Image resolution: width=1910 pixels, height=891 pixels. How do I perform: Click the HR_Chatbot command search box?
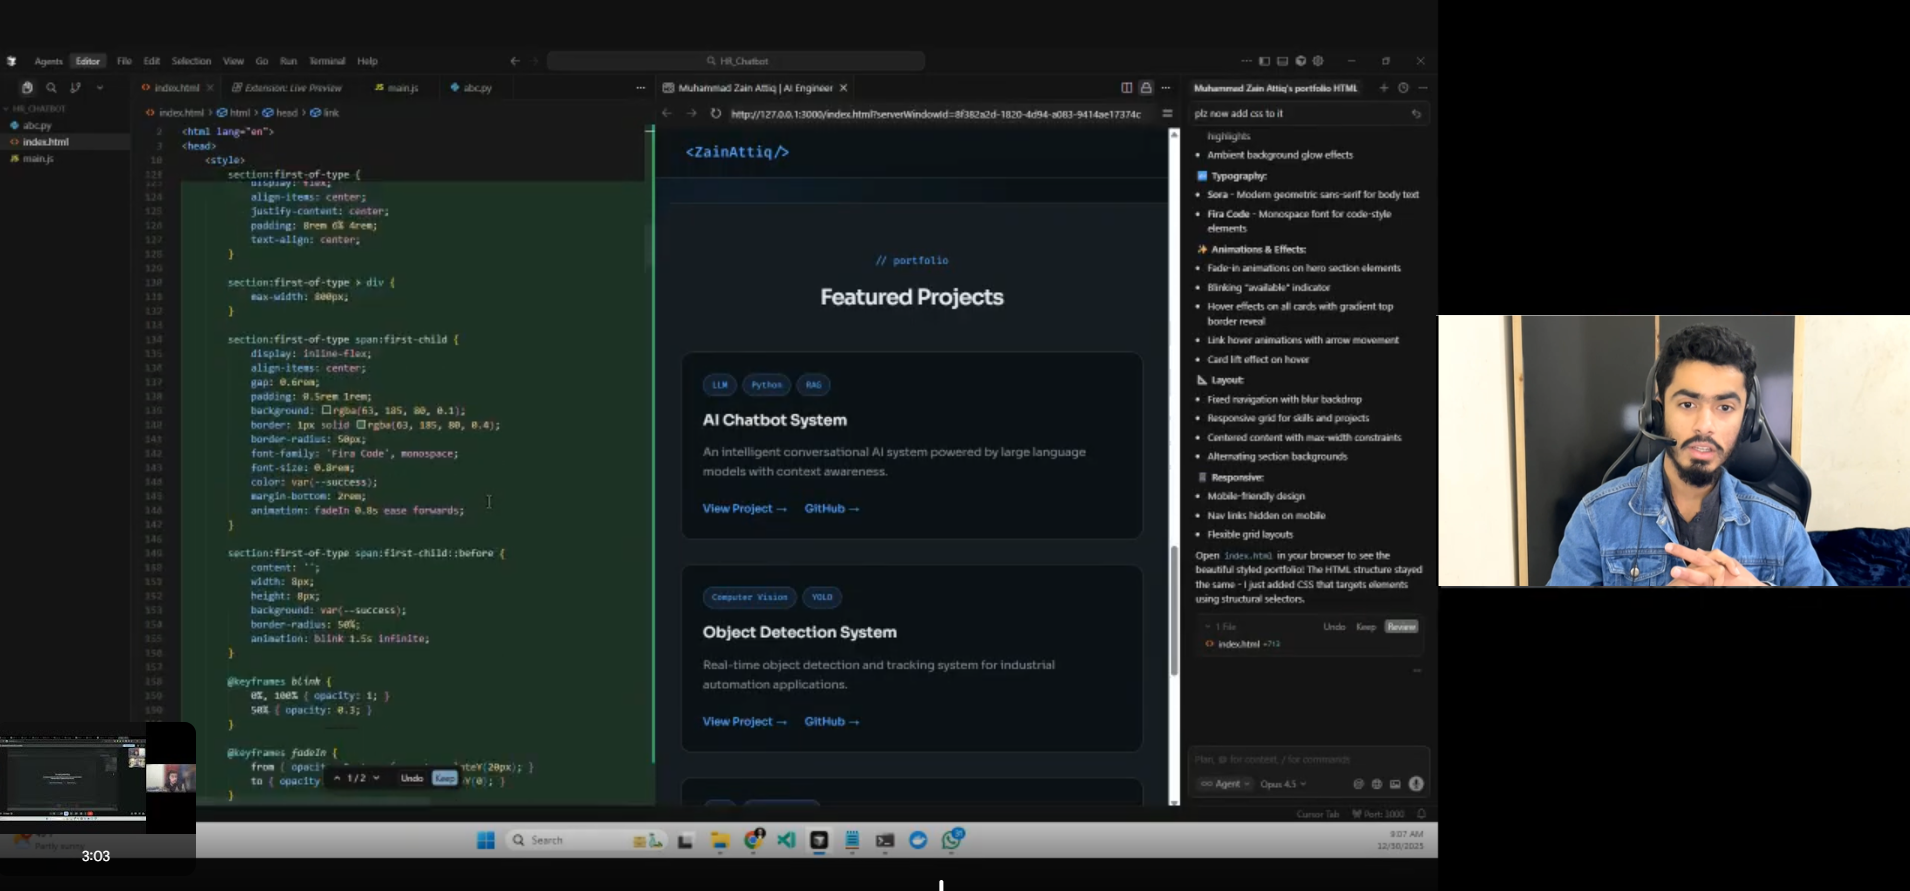[x=735, y=61]
